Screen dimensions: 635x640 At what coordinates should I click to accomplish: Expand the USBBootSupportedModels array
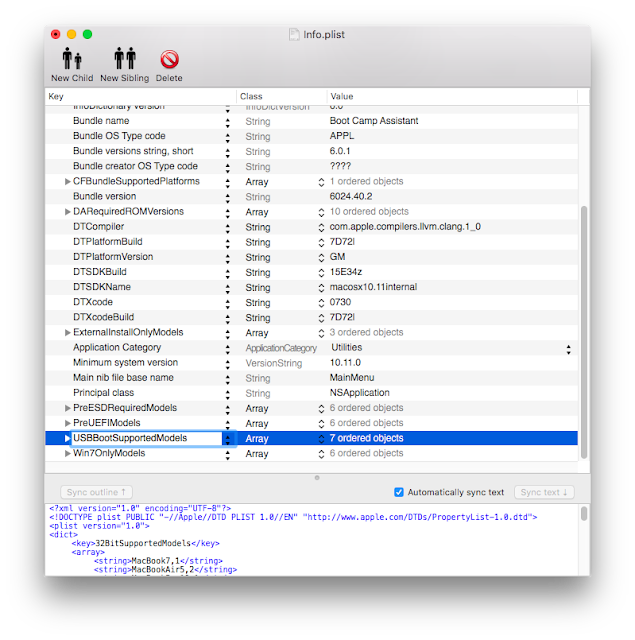(68, 438)
